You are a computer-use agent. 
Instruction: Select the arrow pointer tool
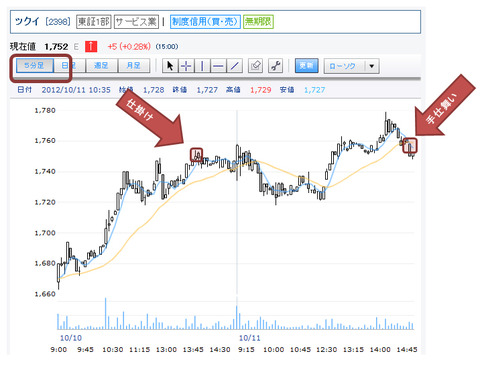(x=170, y=66)
